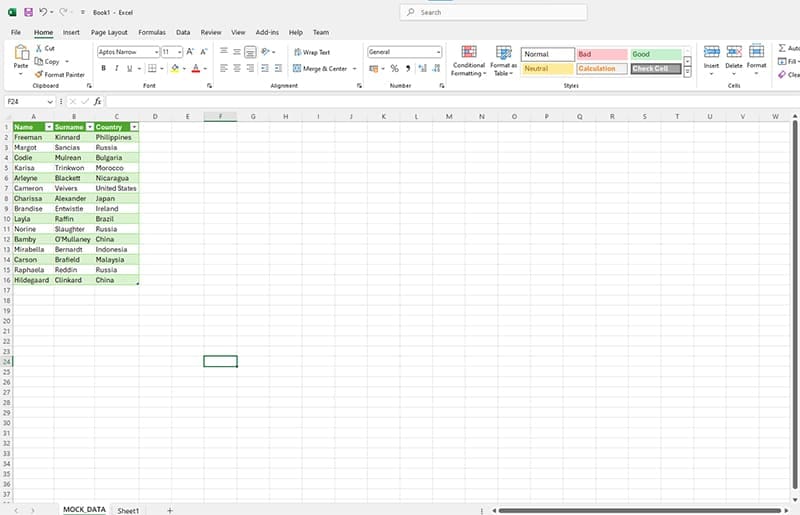The width and height of the screenshot is (800, 515).
Task: Open the Formulas ribbon tab
Action: tap(152, 32)
